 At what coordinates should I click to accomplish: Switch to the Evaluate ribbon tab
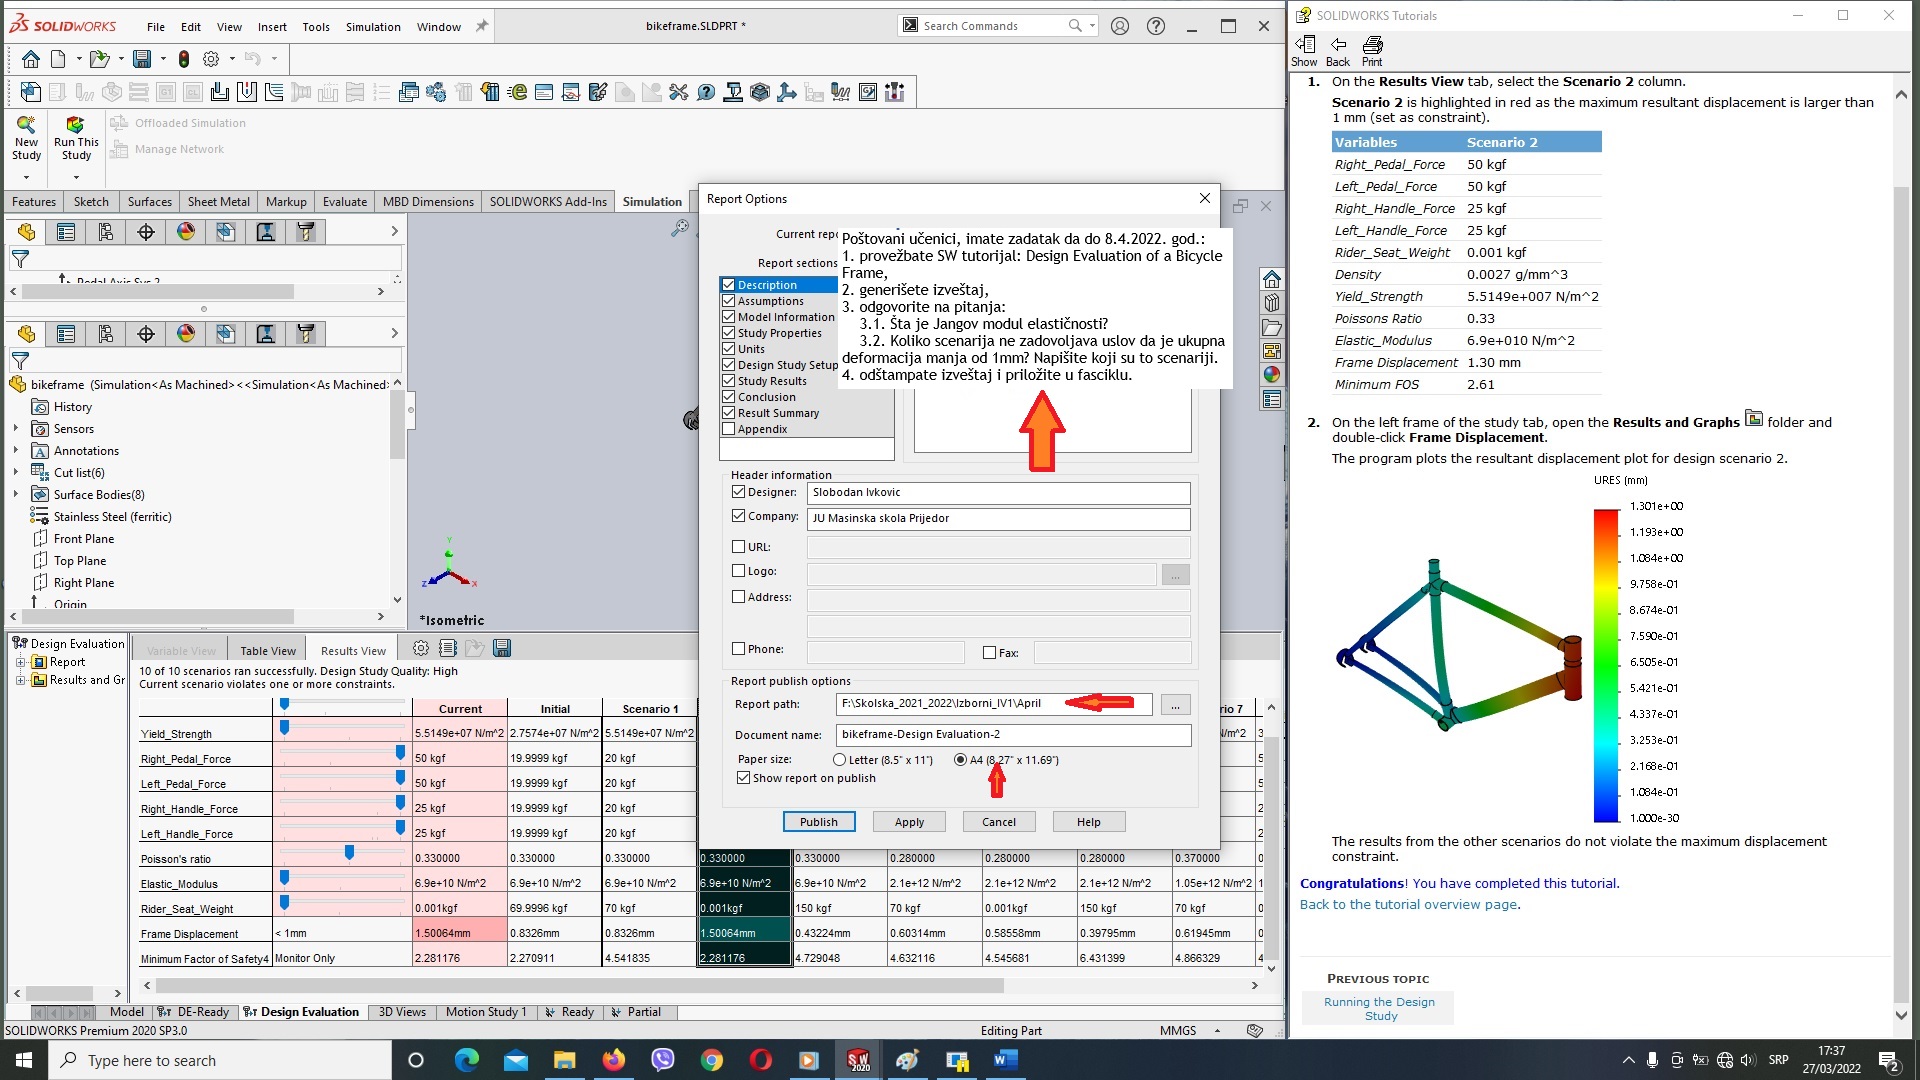pos(345,202)
